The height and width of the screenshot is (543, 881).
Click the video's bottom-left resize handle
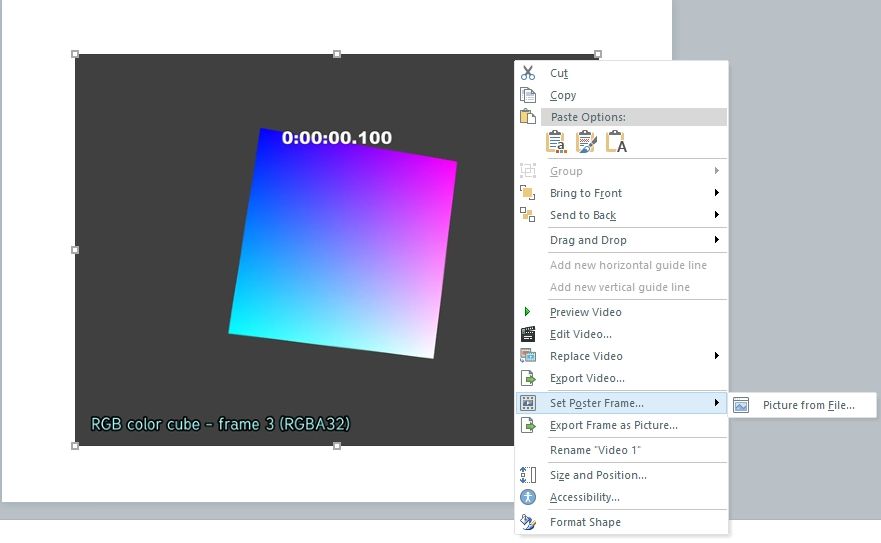[x=75, y=446]
